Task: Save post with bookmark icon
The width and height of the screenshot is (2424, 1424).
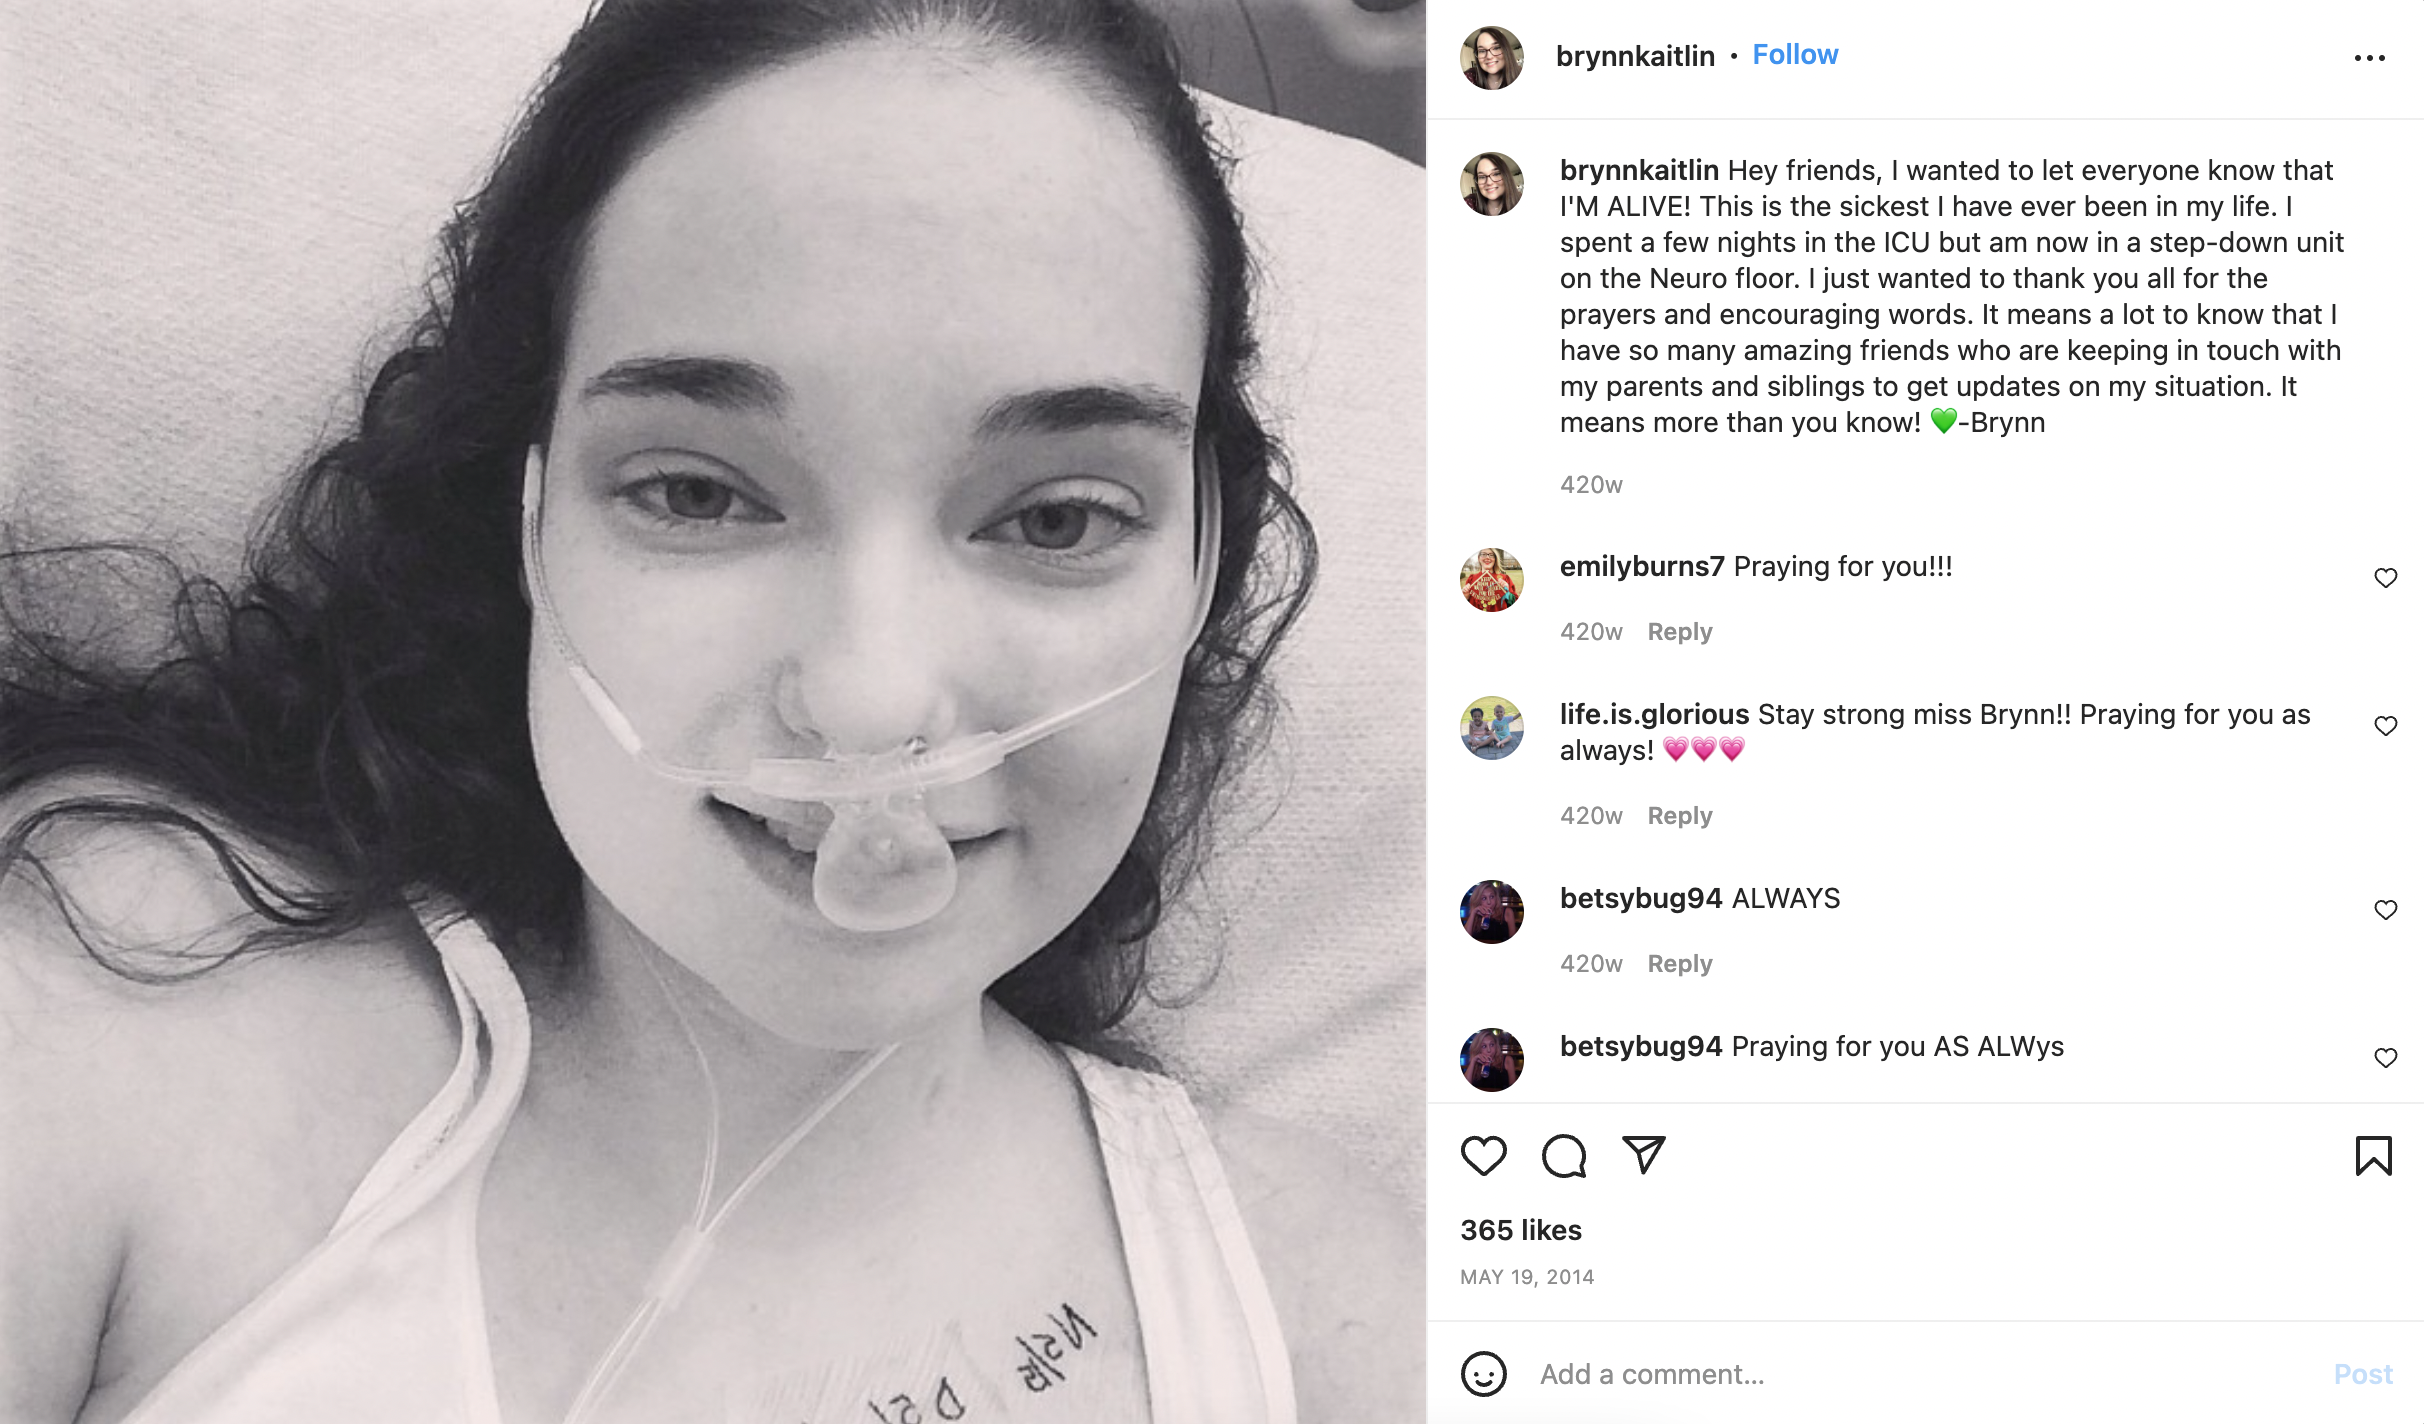Action: tap(2373, 1156)
